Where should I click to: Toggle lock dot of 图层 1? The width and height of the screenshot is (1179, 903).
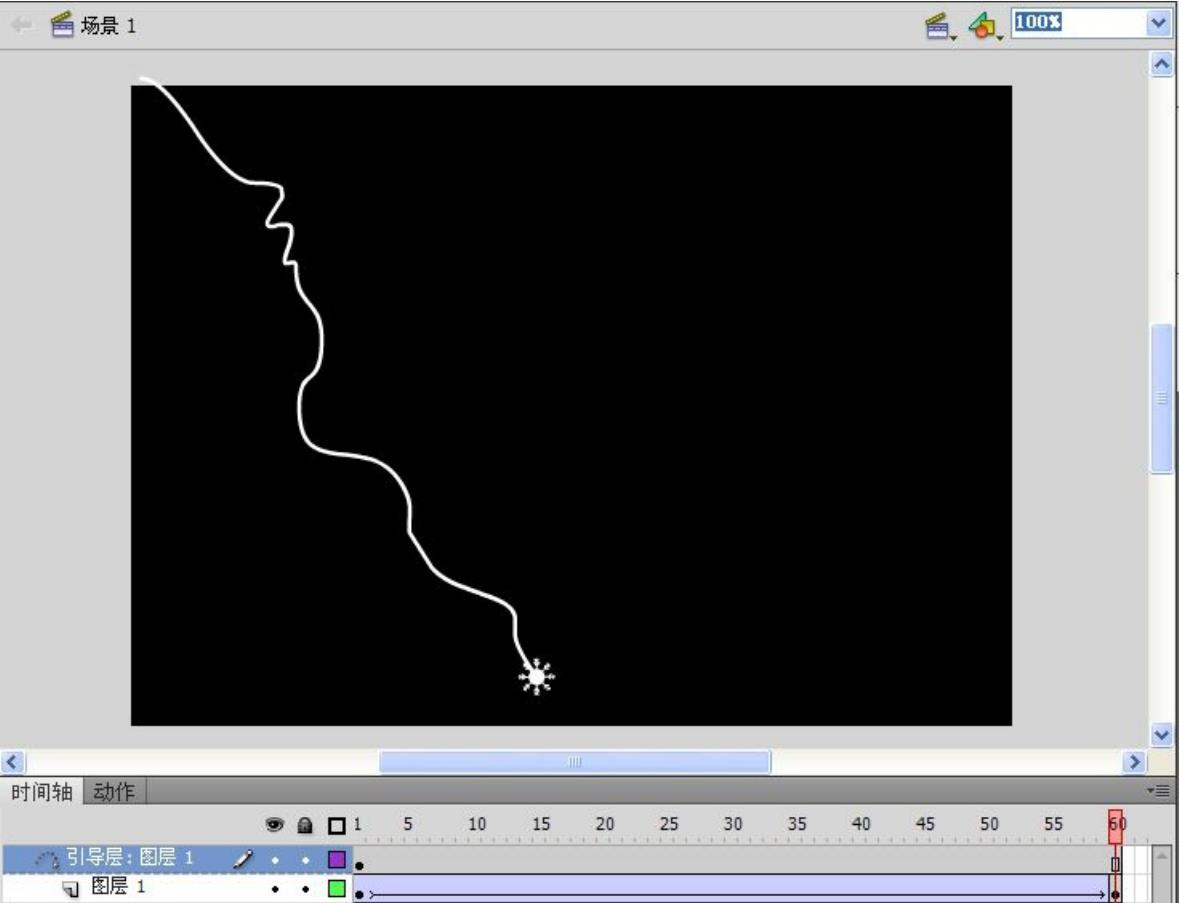click(x=305, y=889)
